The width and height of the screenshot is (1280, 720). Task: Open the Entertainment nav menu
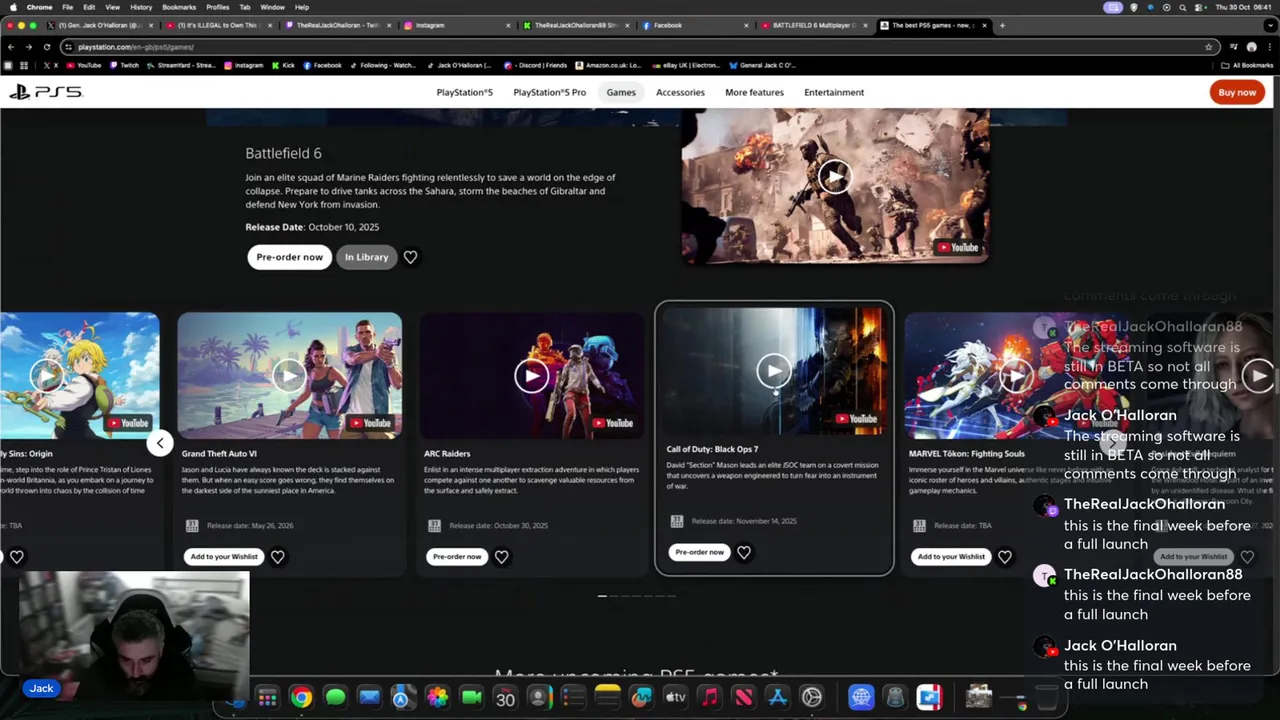point(834,92)
